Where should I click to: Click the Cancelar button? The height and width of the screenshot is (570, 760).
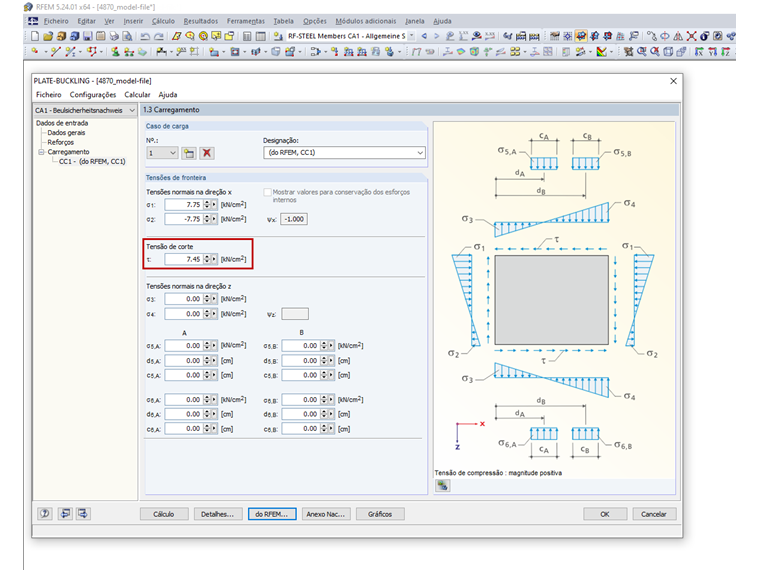point(654,514)
